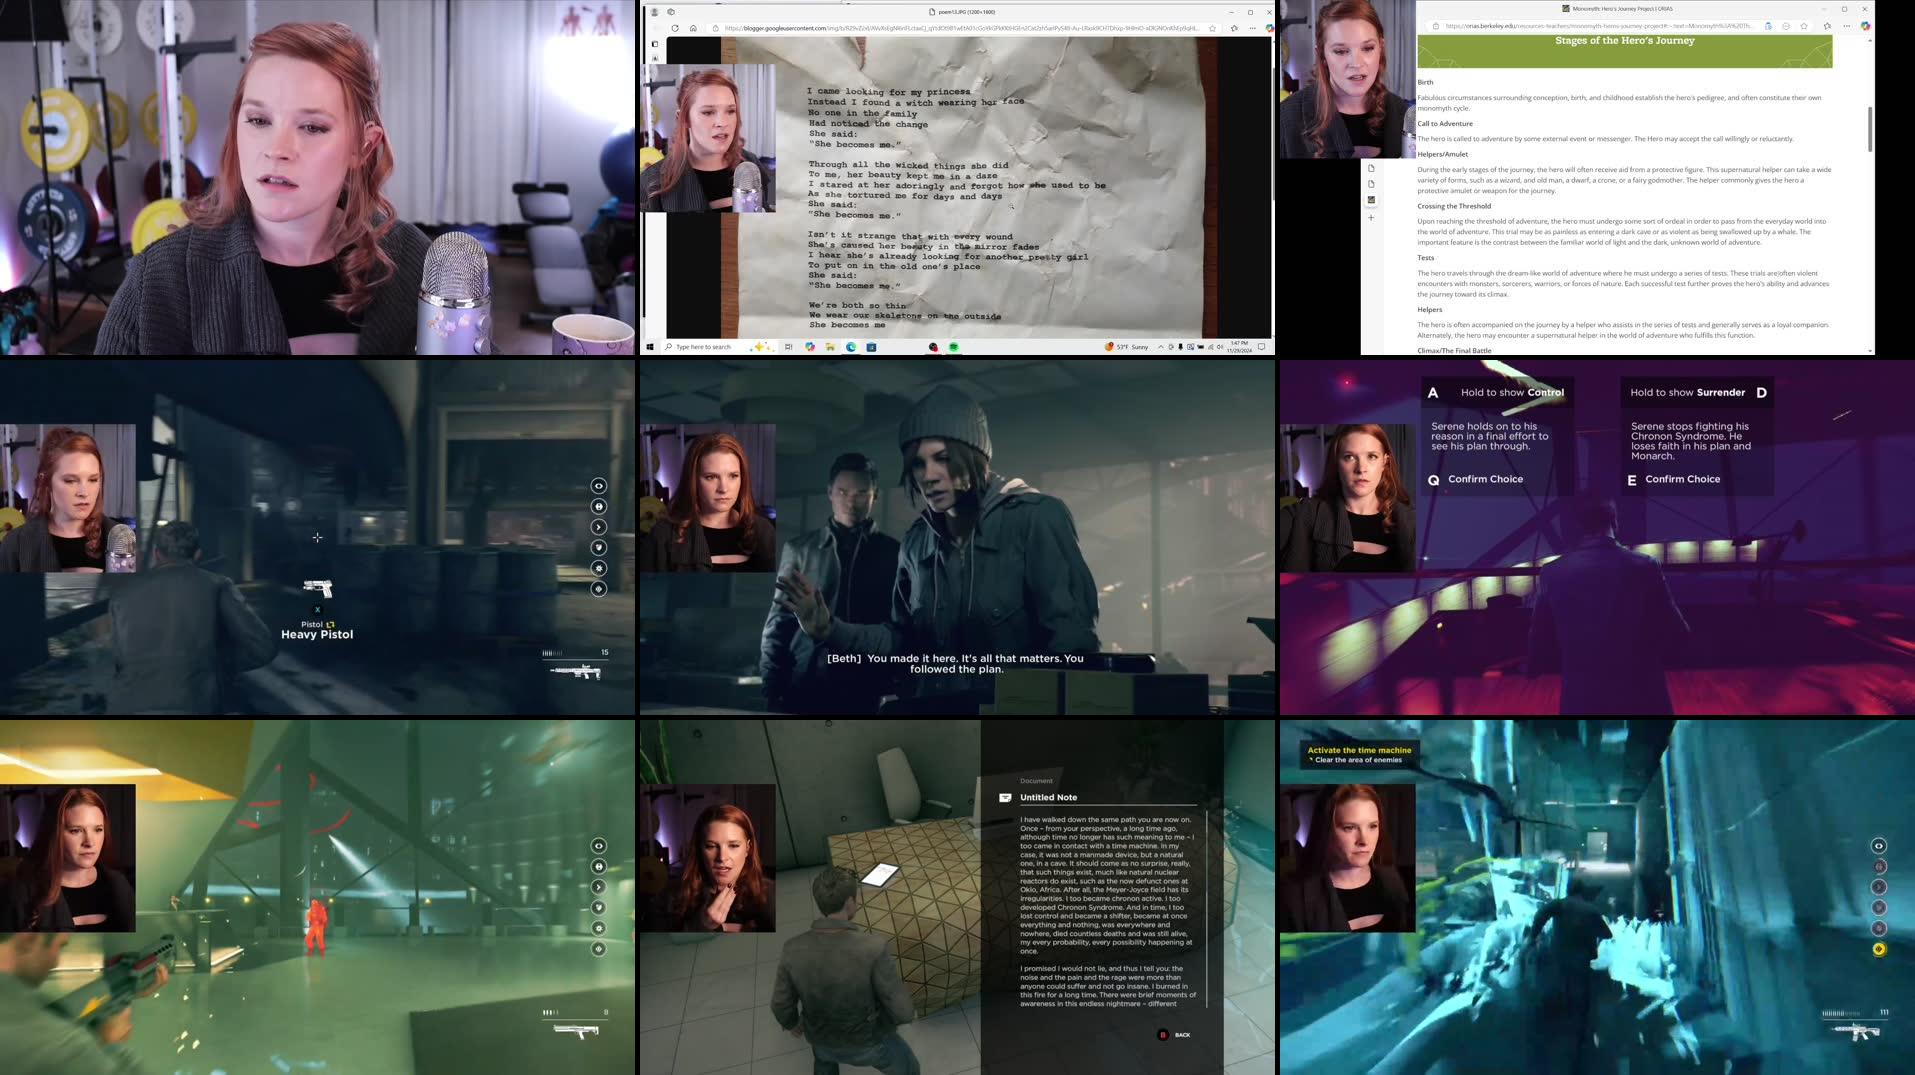This screenshot has width=1915, height=1075.
Task: Go to home in the poem browser window
Action: point(693,28)
